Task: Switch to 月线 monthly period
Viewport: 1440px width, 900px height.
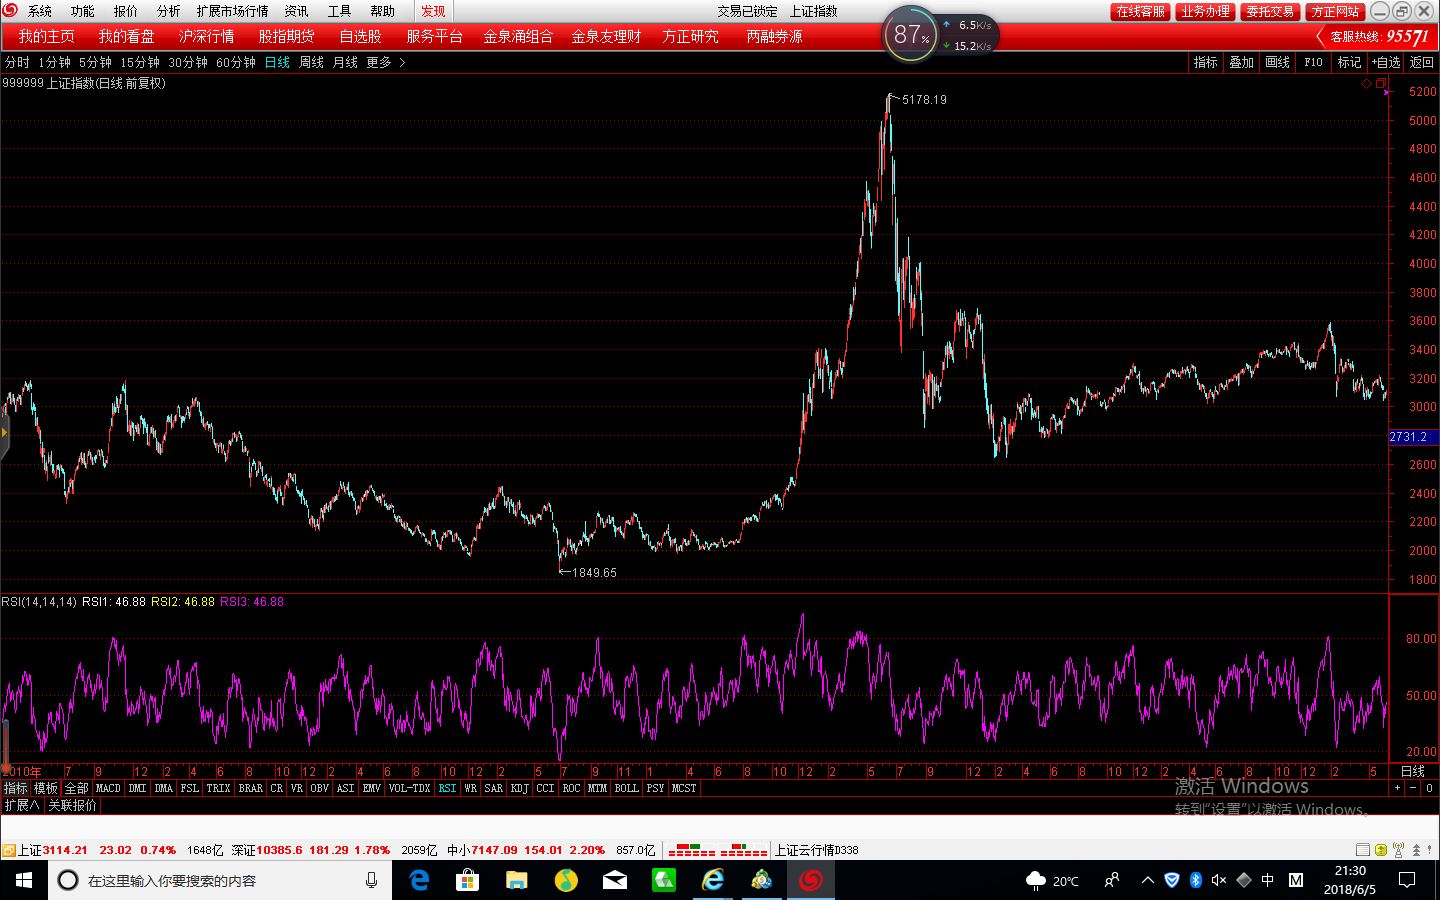Action: 345,62
